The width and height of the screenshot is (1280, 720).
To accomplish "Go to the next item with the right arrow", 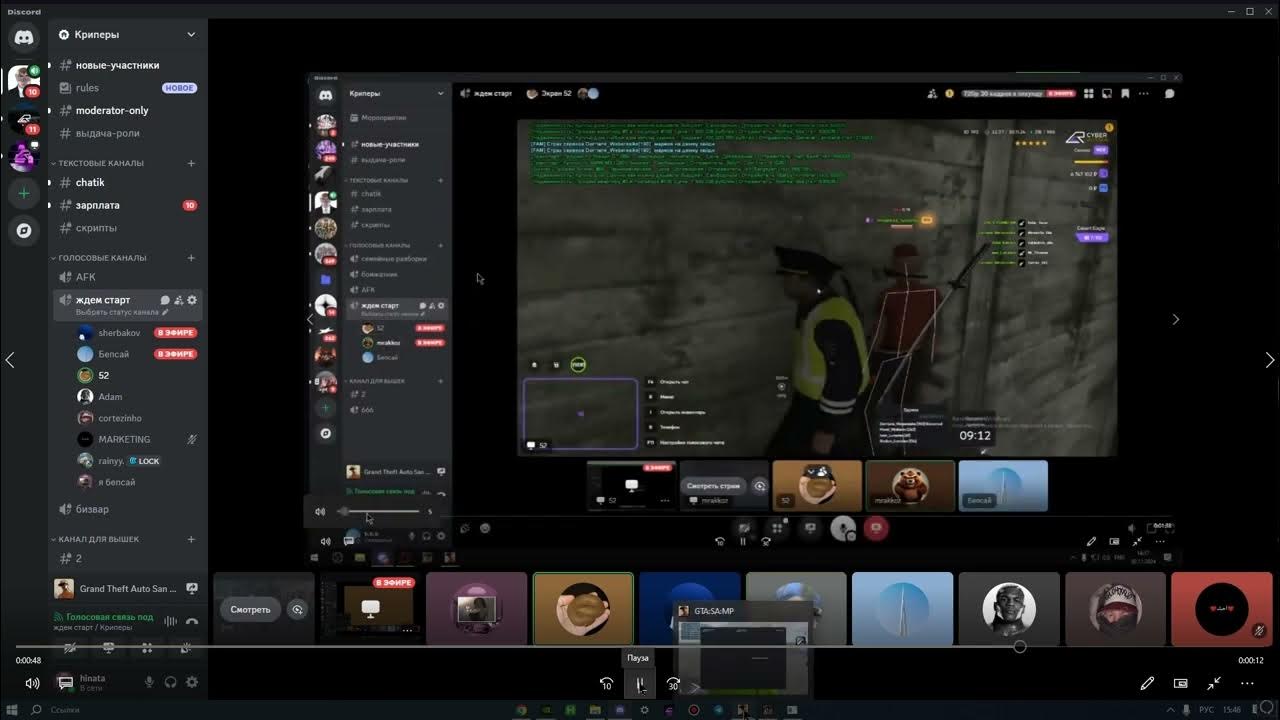I will (x=1270, y=360).
